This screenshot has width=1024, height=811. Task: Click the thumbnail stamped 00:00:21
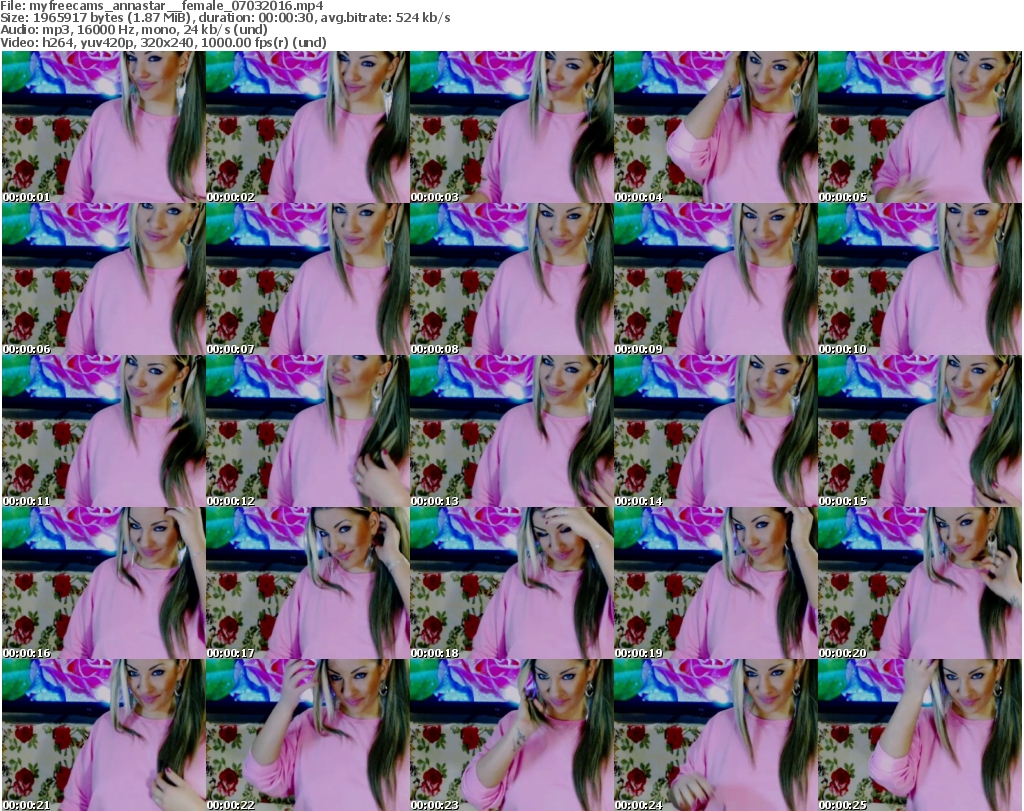tap(104, 735)
